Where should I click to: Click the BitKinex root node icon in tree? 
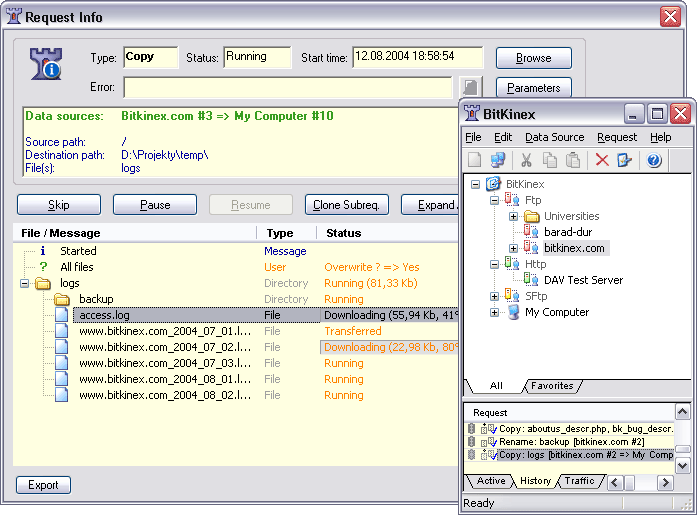(x=493, y=184)
